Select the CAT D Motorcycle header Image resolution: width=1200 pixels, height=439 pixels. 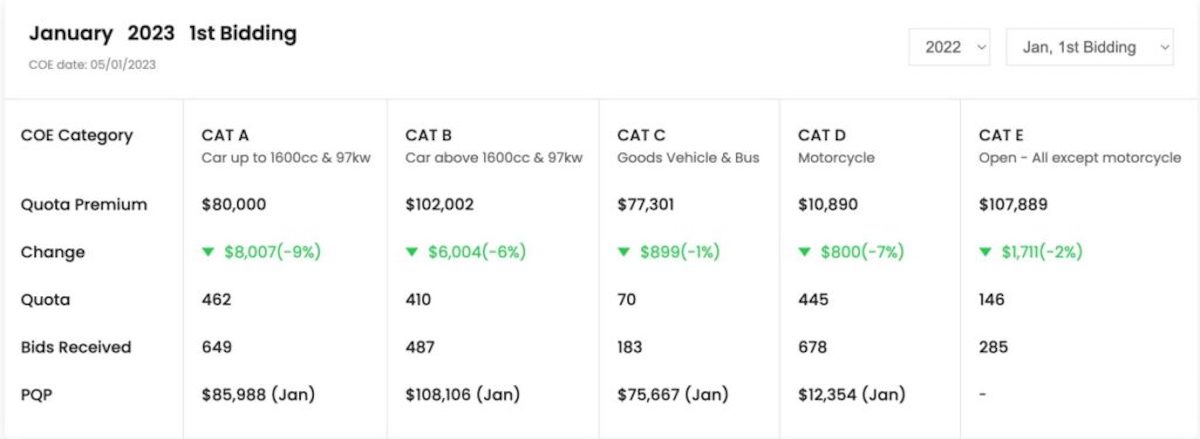[836, 146]
